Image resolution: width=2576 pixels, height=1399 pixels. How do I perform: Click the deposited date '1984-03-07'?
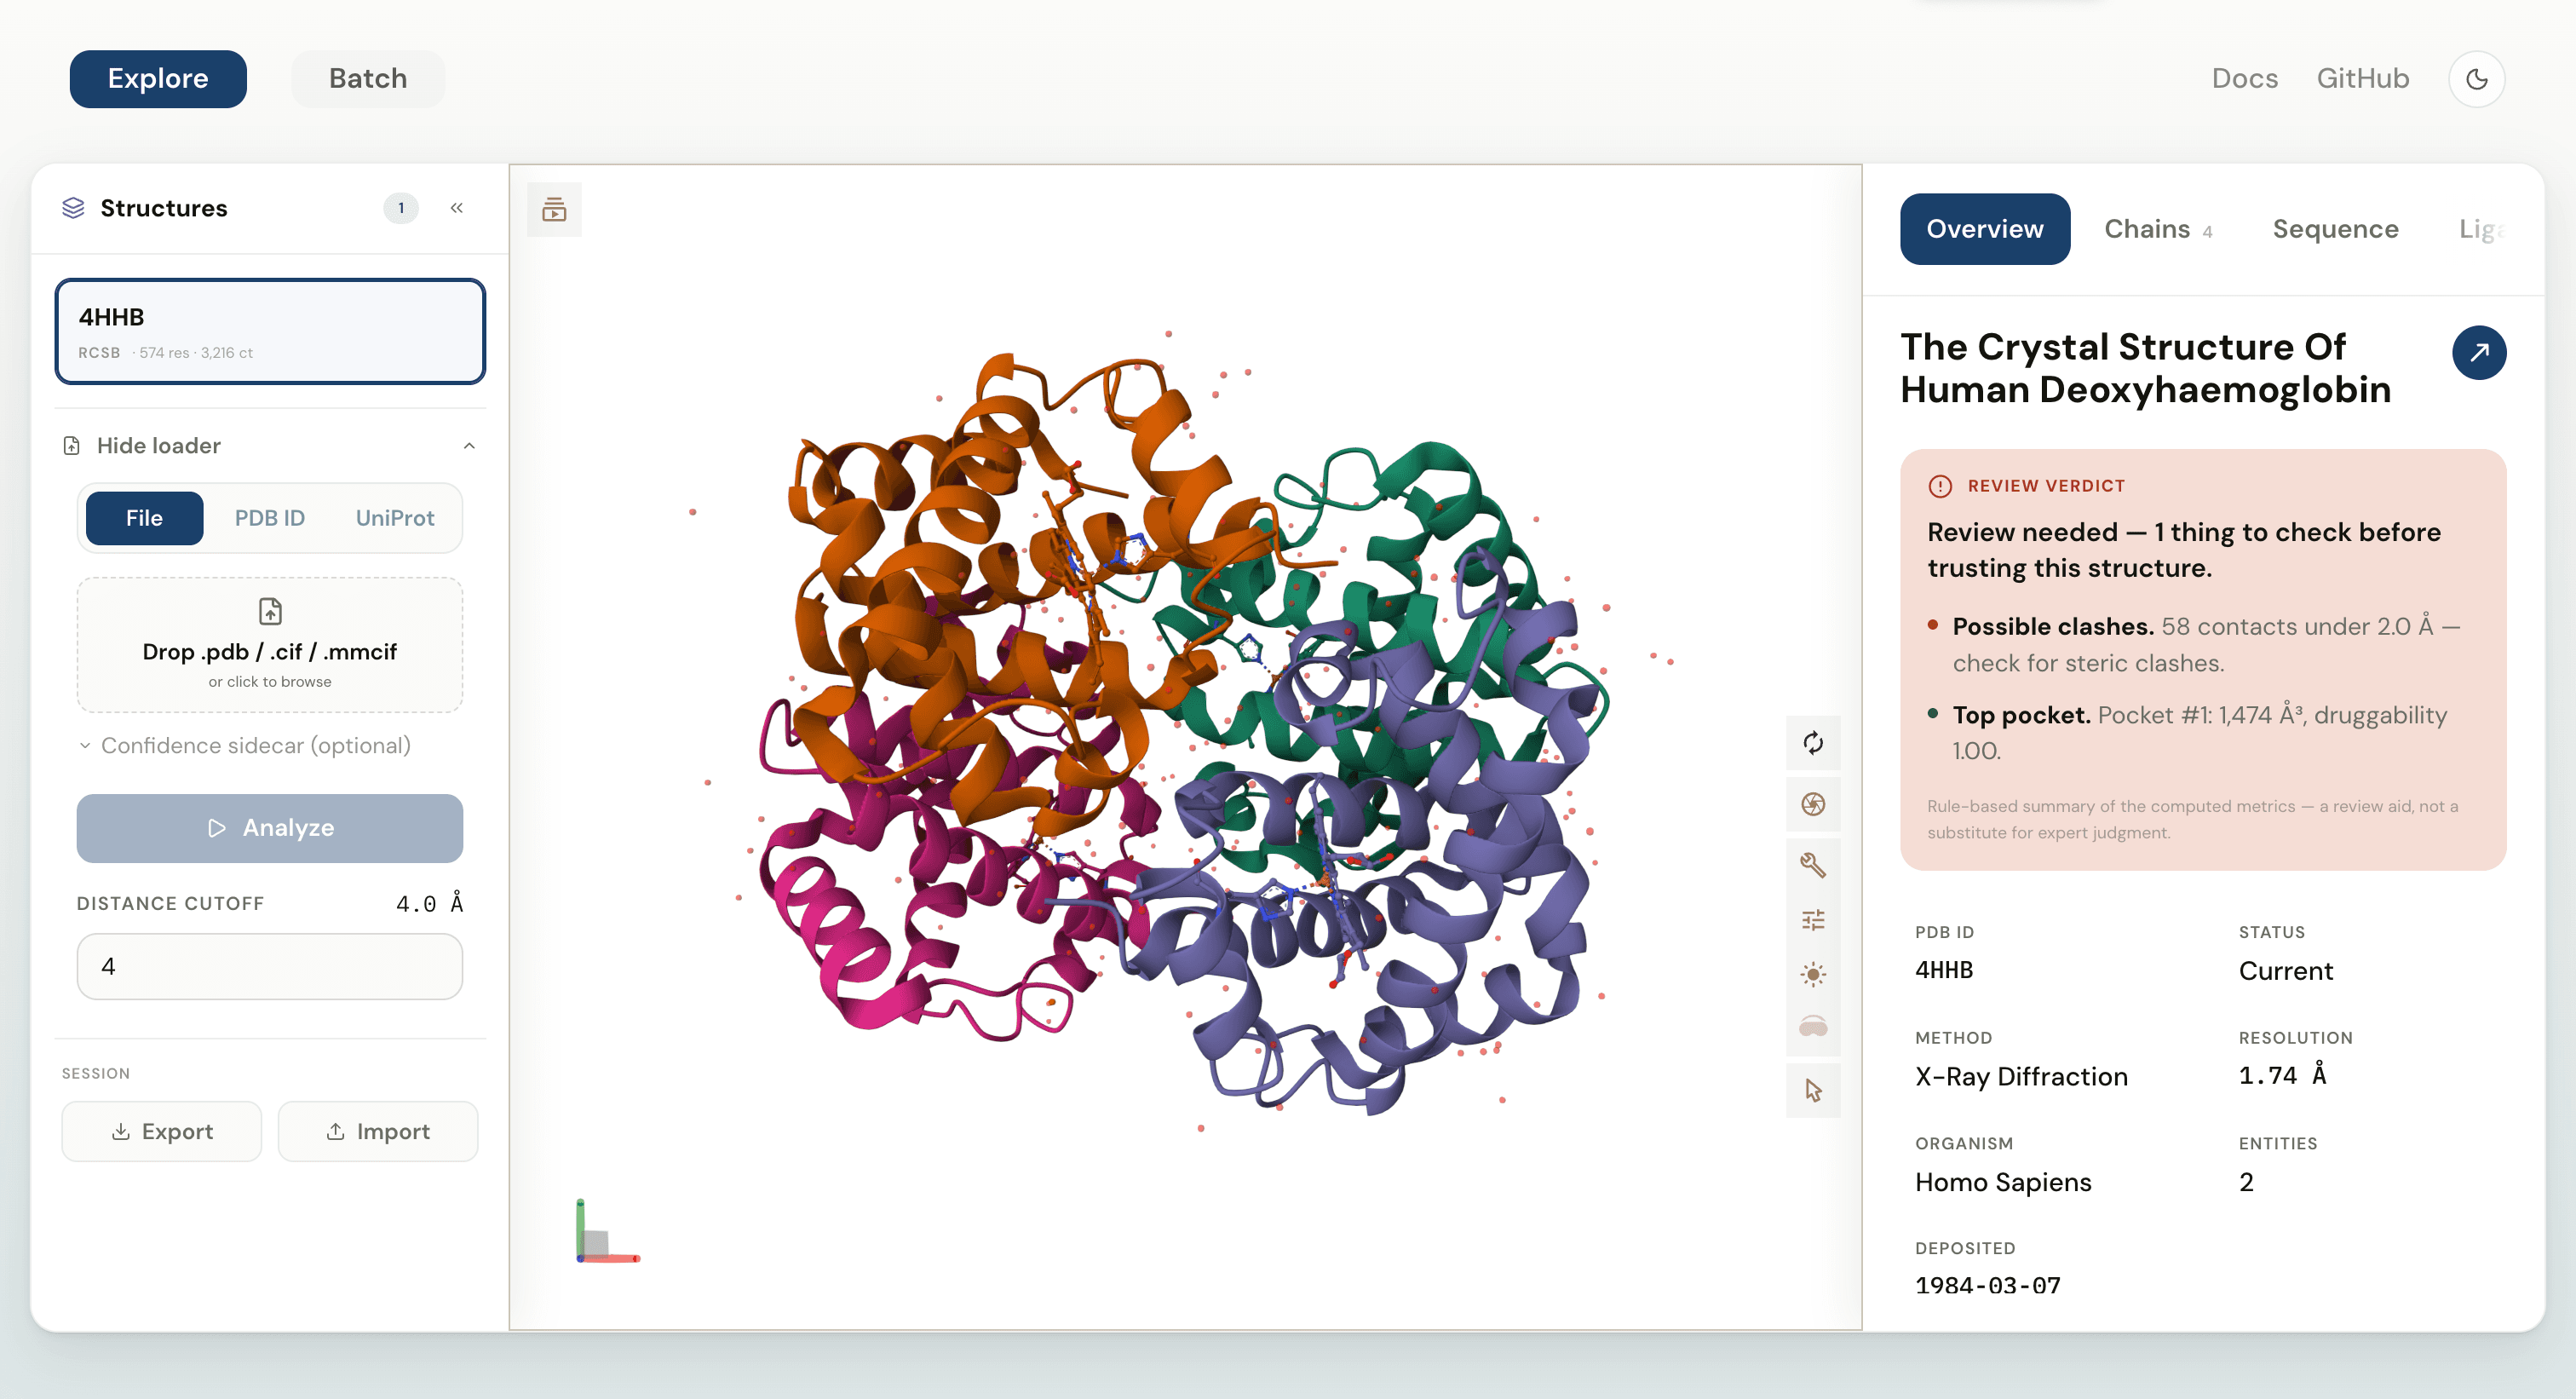[x=1987, y=1286]
